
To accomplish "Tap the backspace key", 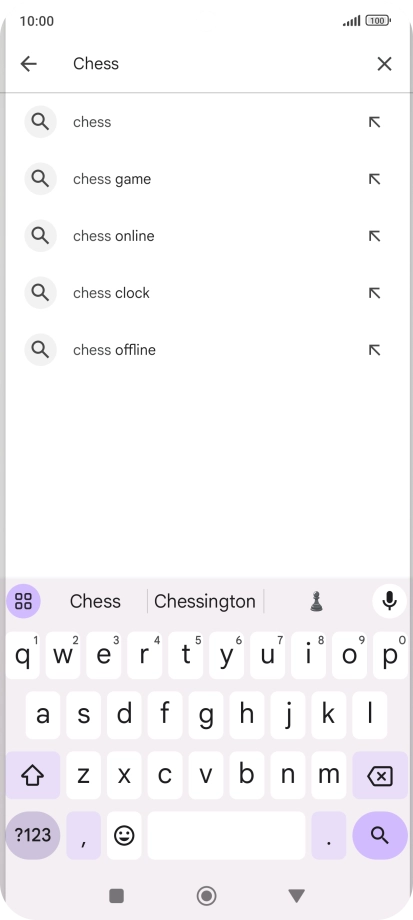I will pos(380,775).
